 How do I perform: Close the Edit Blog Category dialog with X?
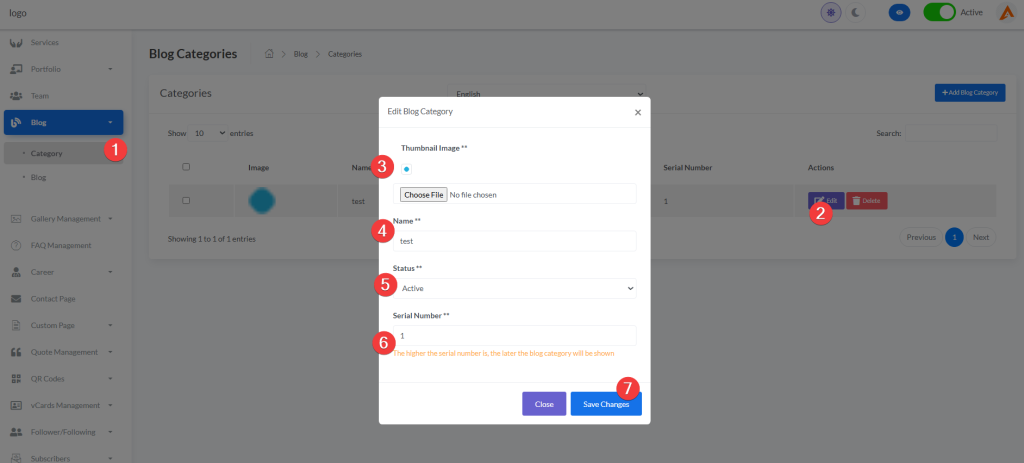click(638, 112)
